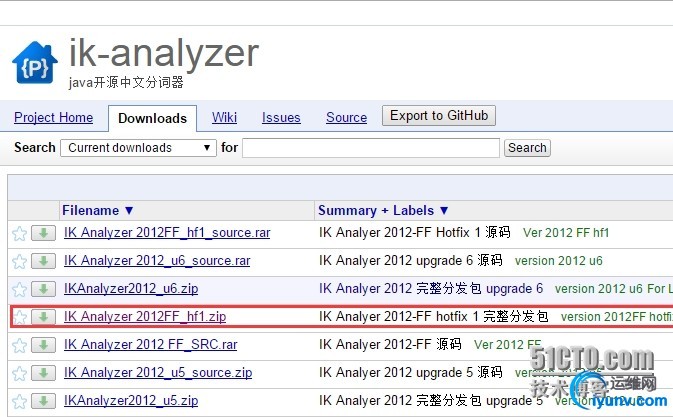673x417 pixels.
Task: Click download arrow for IK Analyzer 2012_u6_source.rar
Action: [43, 261]
